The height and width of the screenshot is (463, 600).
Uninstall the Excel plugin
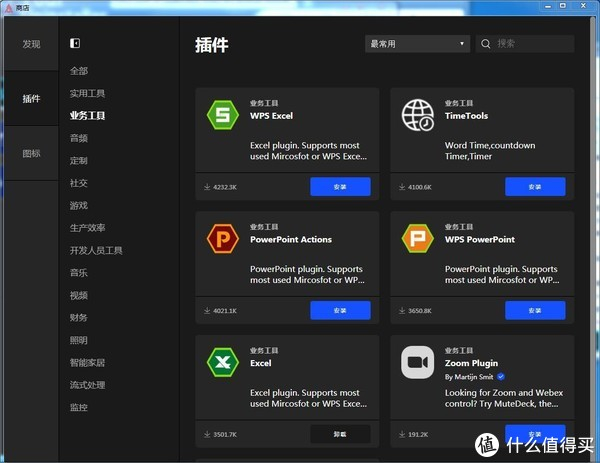[340, 434]
